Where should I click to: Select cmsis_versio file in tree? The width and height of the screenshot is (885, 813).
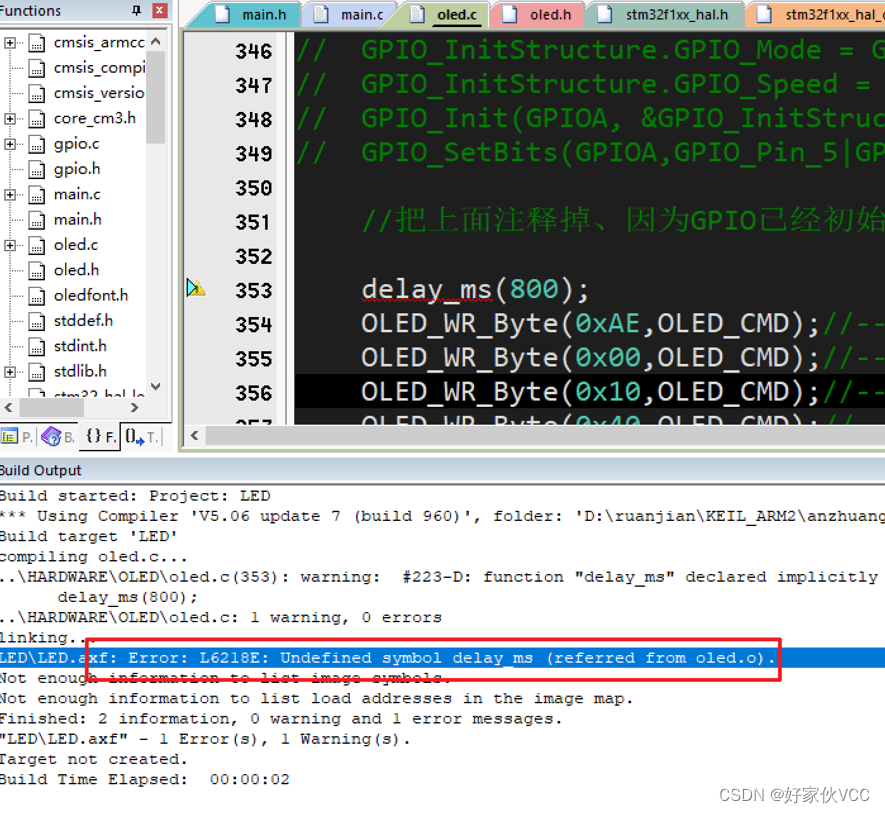coord(99,93)
